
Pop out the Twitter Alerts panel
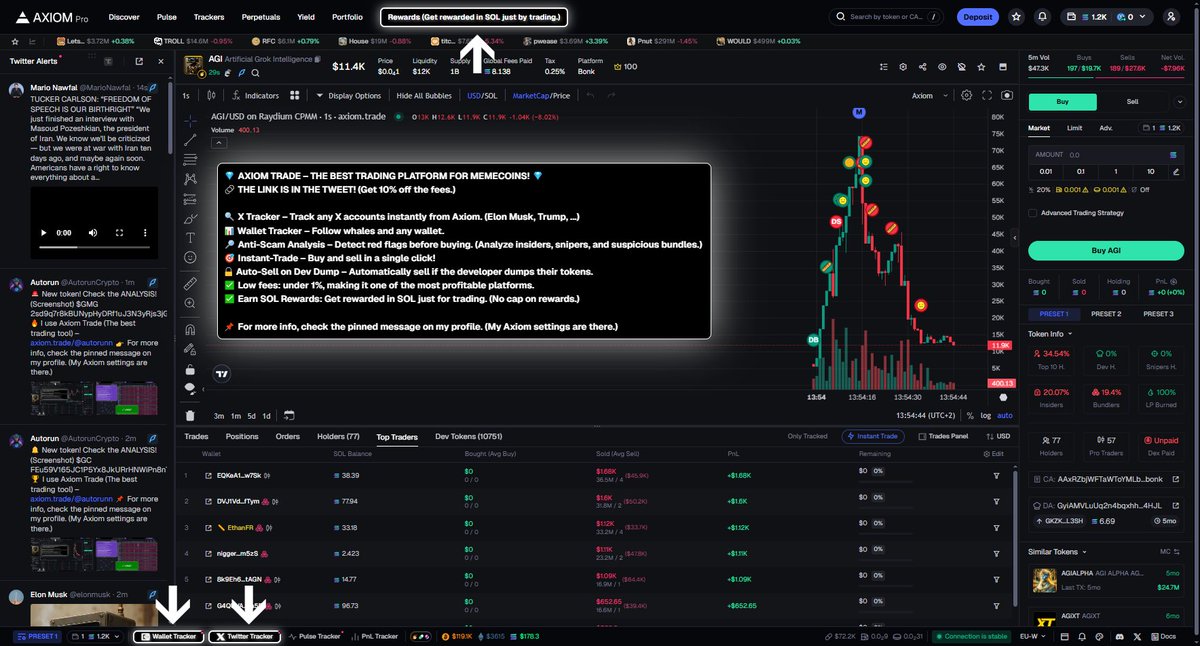(141, 62)
